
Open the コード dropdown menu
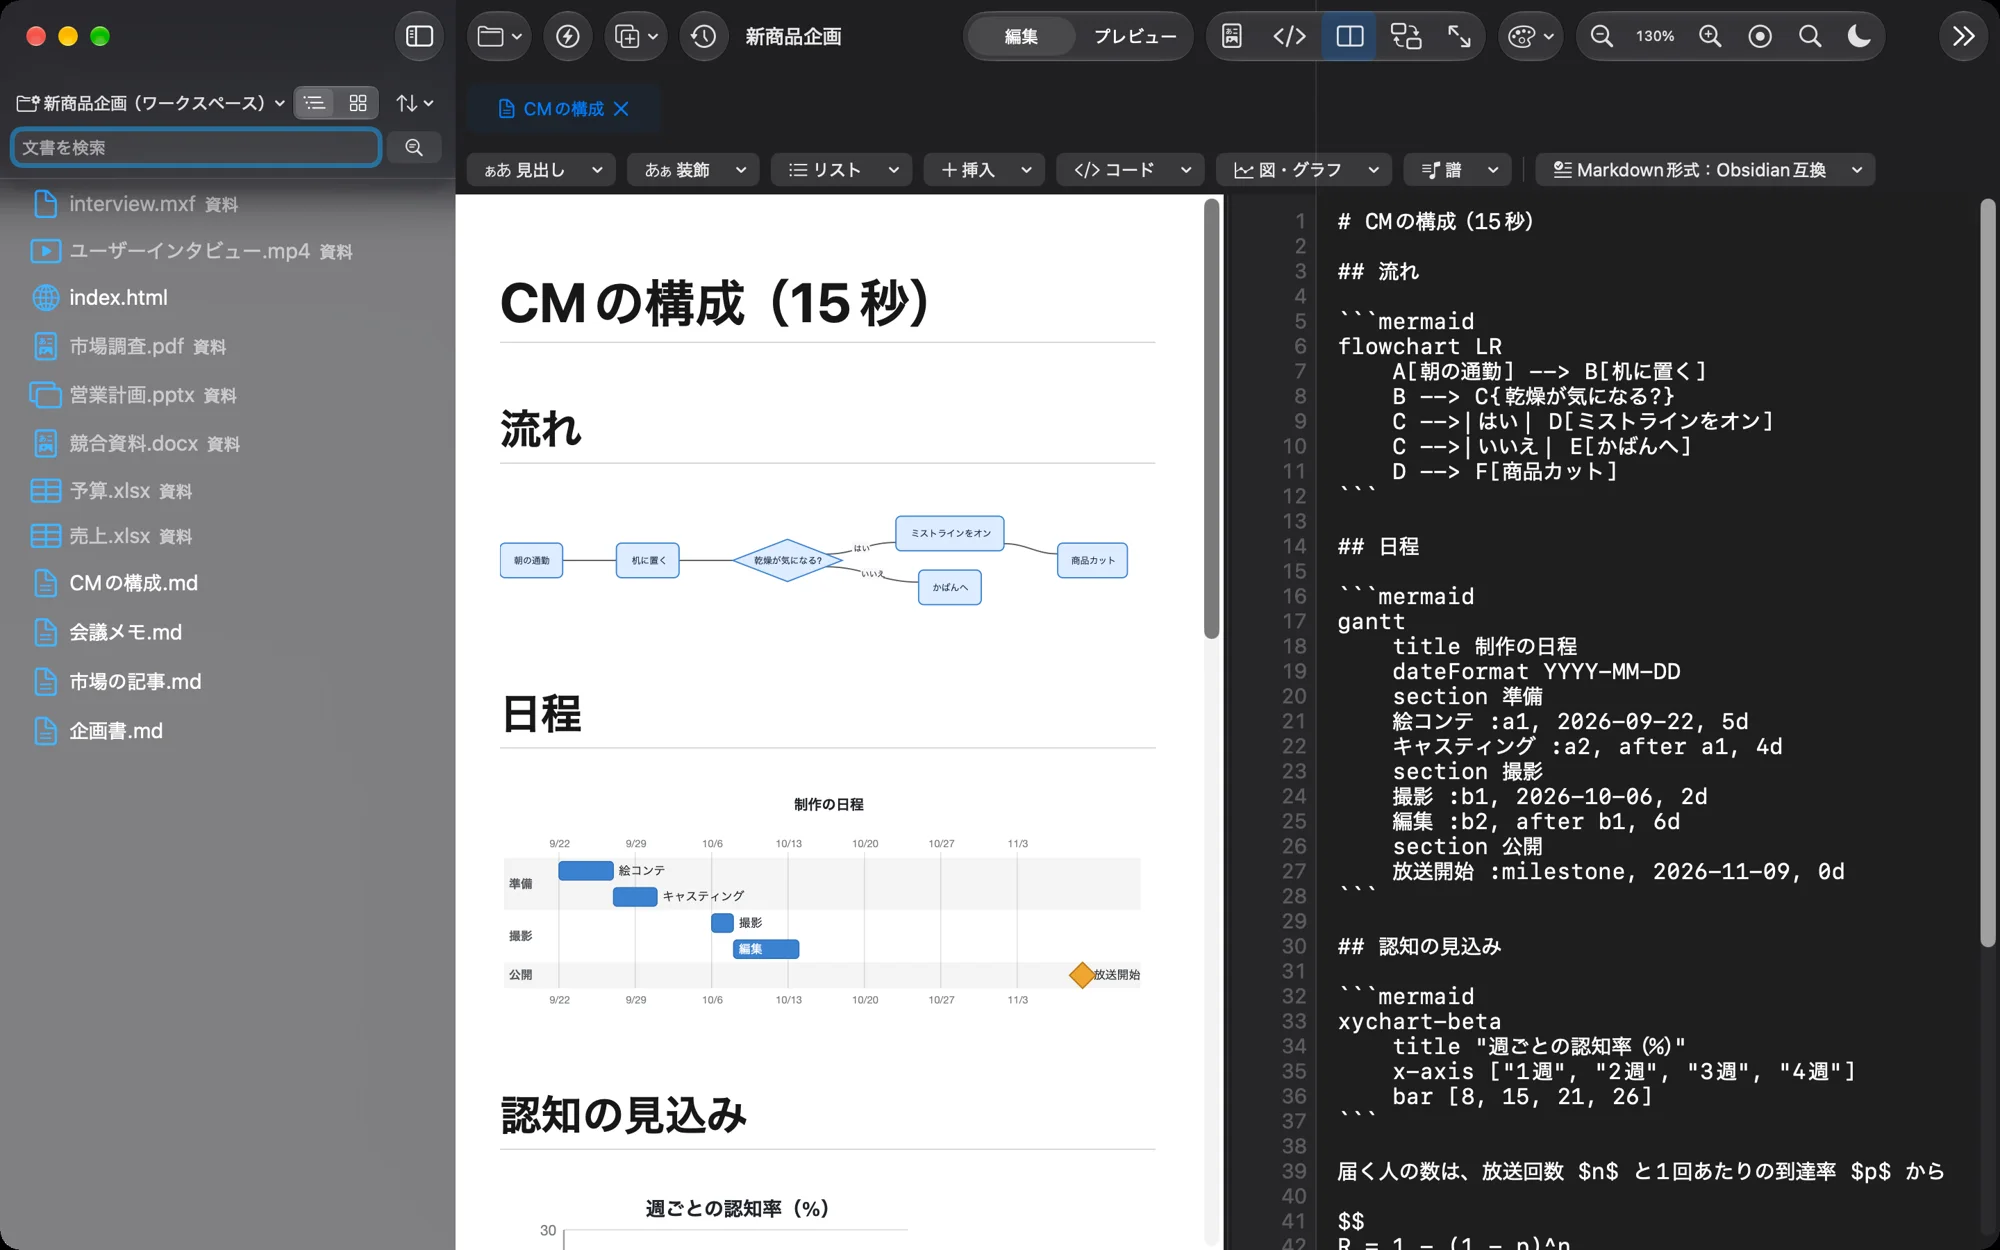pos(1131,170)
